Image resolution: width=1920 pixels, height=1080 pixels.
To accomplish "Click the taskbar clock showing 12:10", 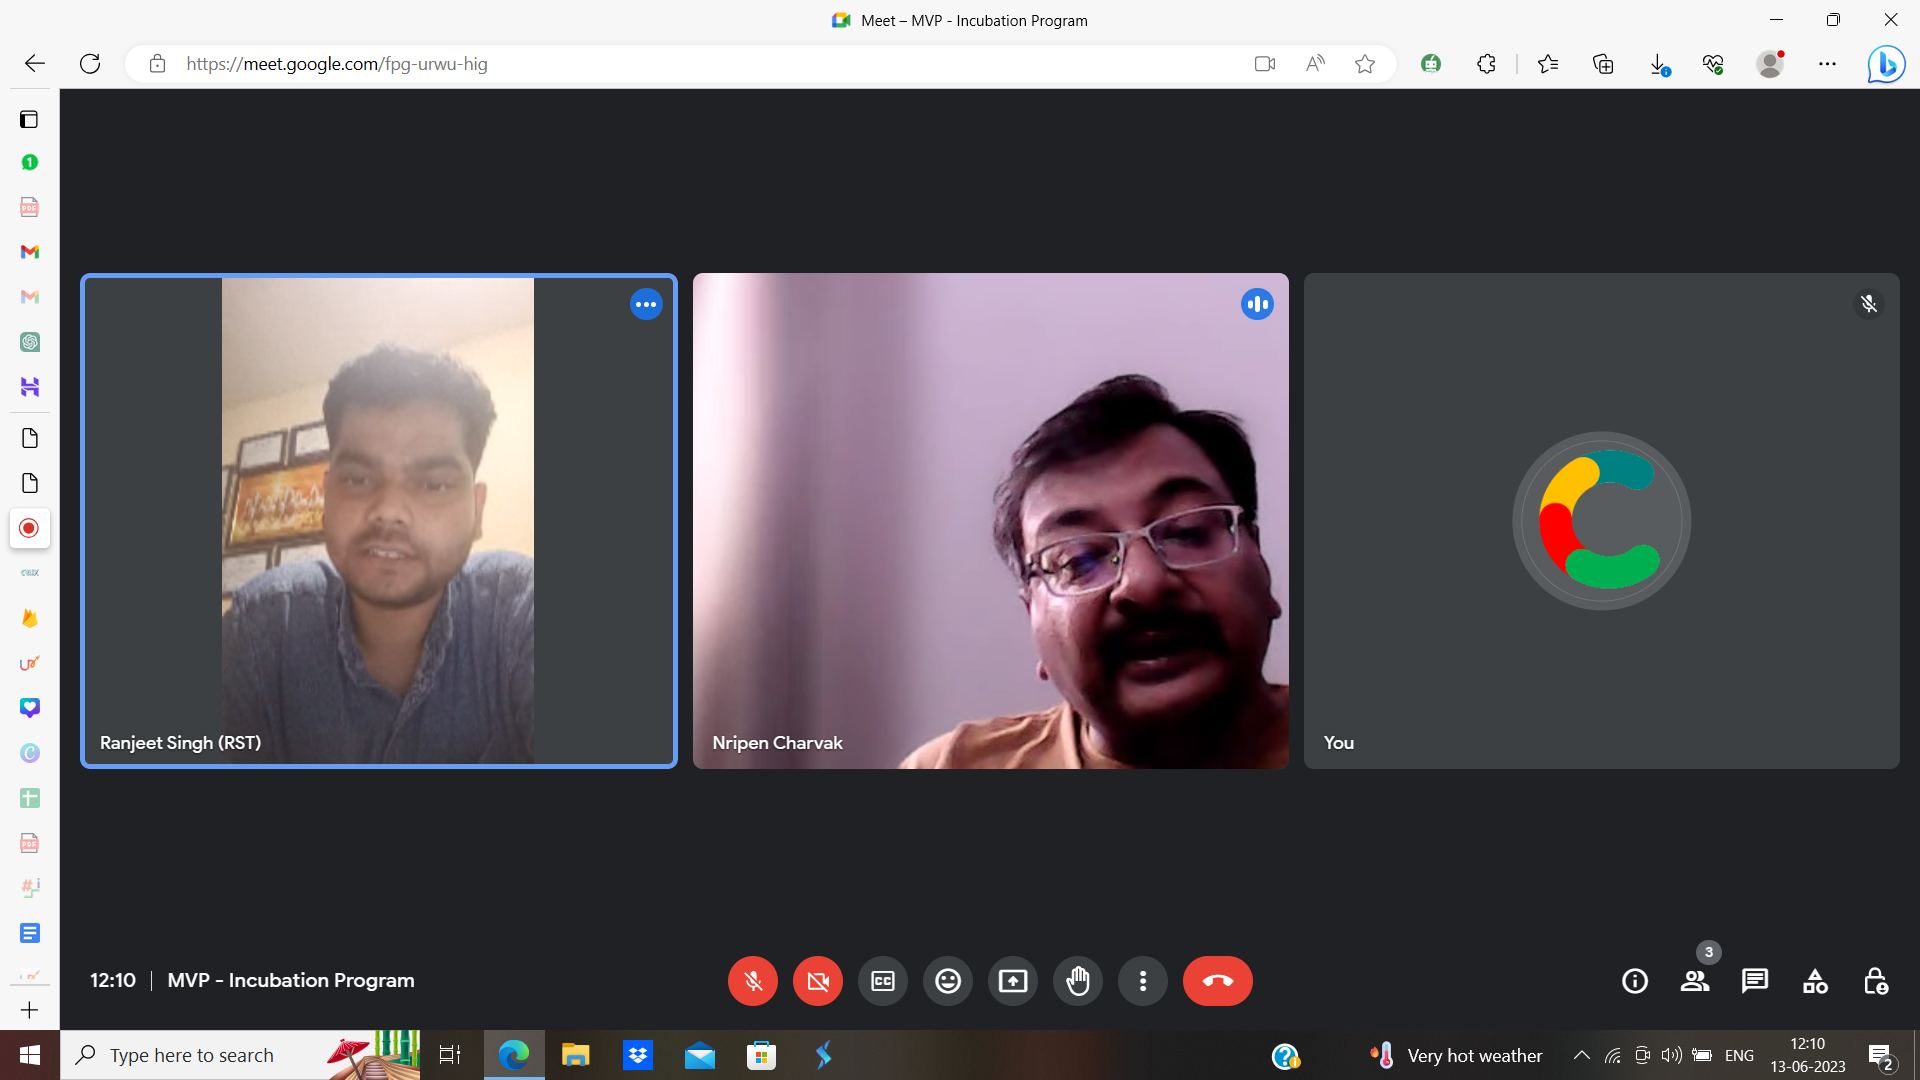I will pyautogui.click(x=1808, y=1055).
